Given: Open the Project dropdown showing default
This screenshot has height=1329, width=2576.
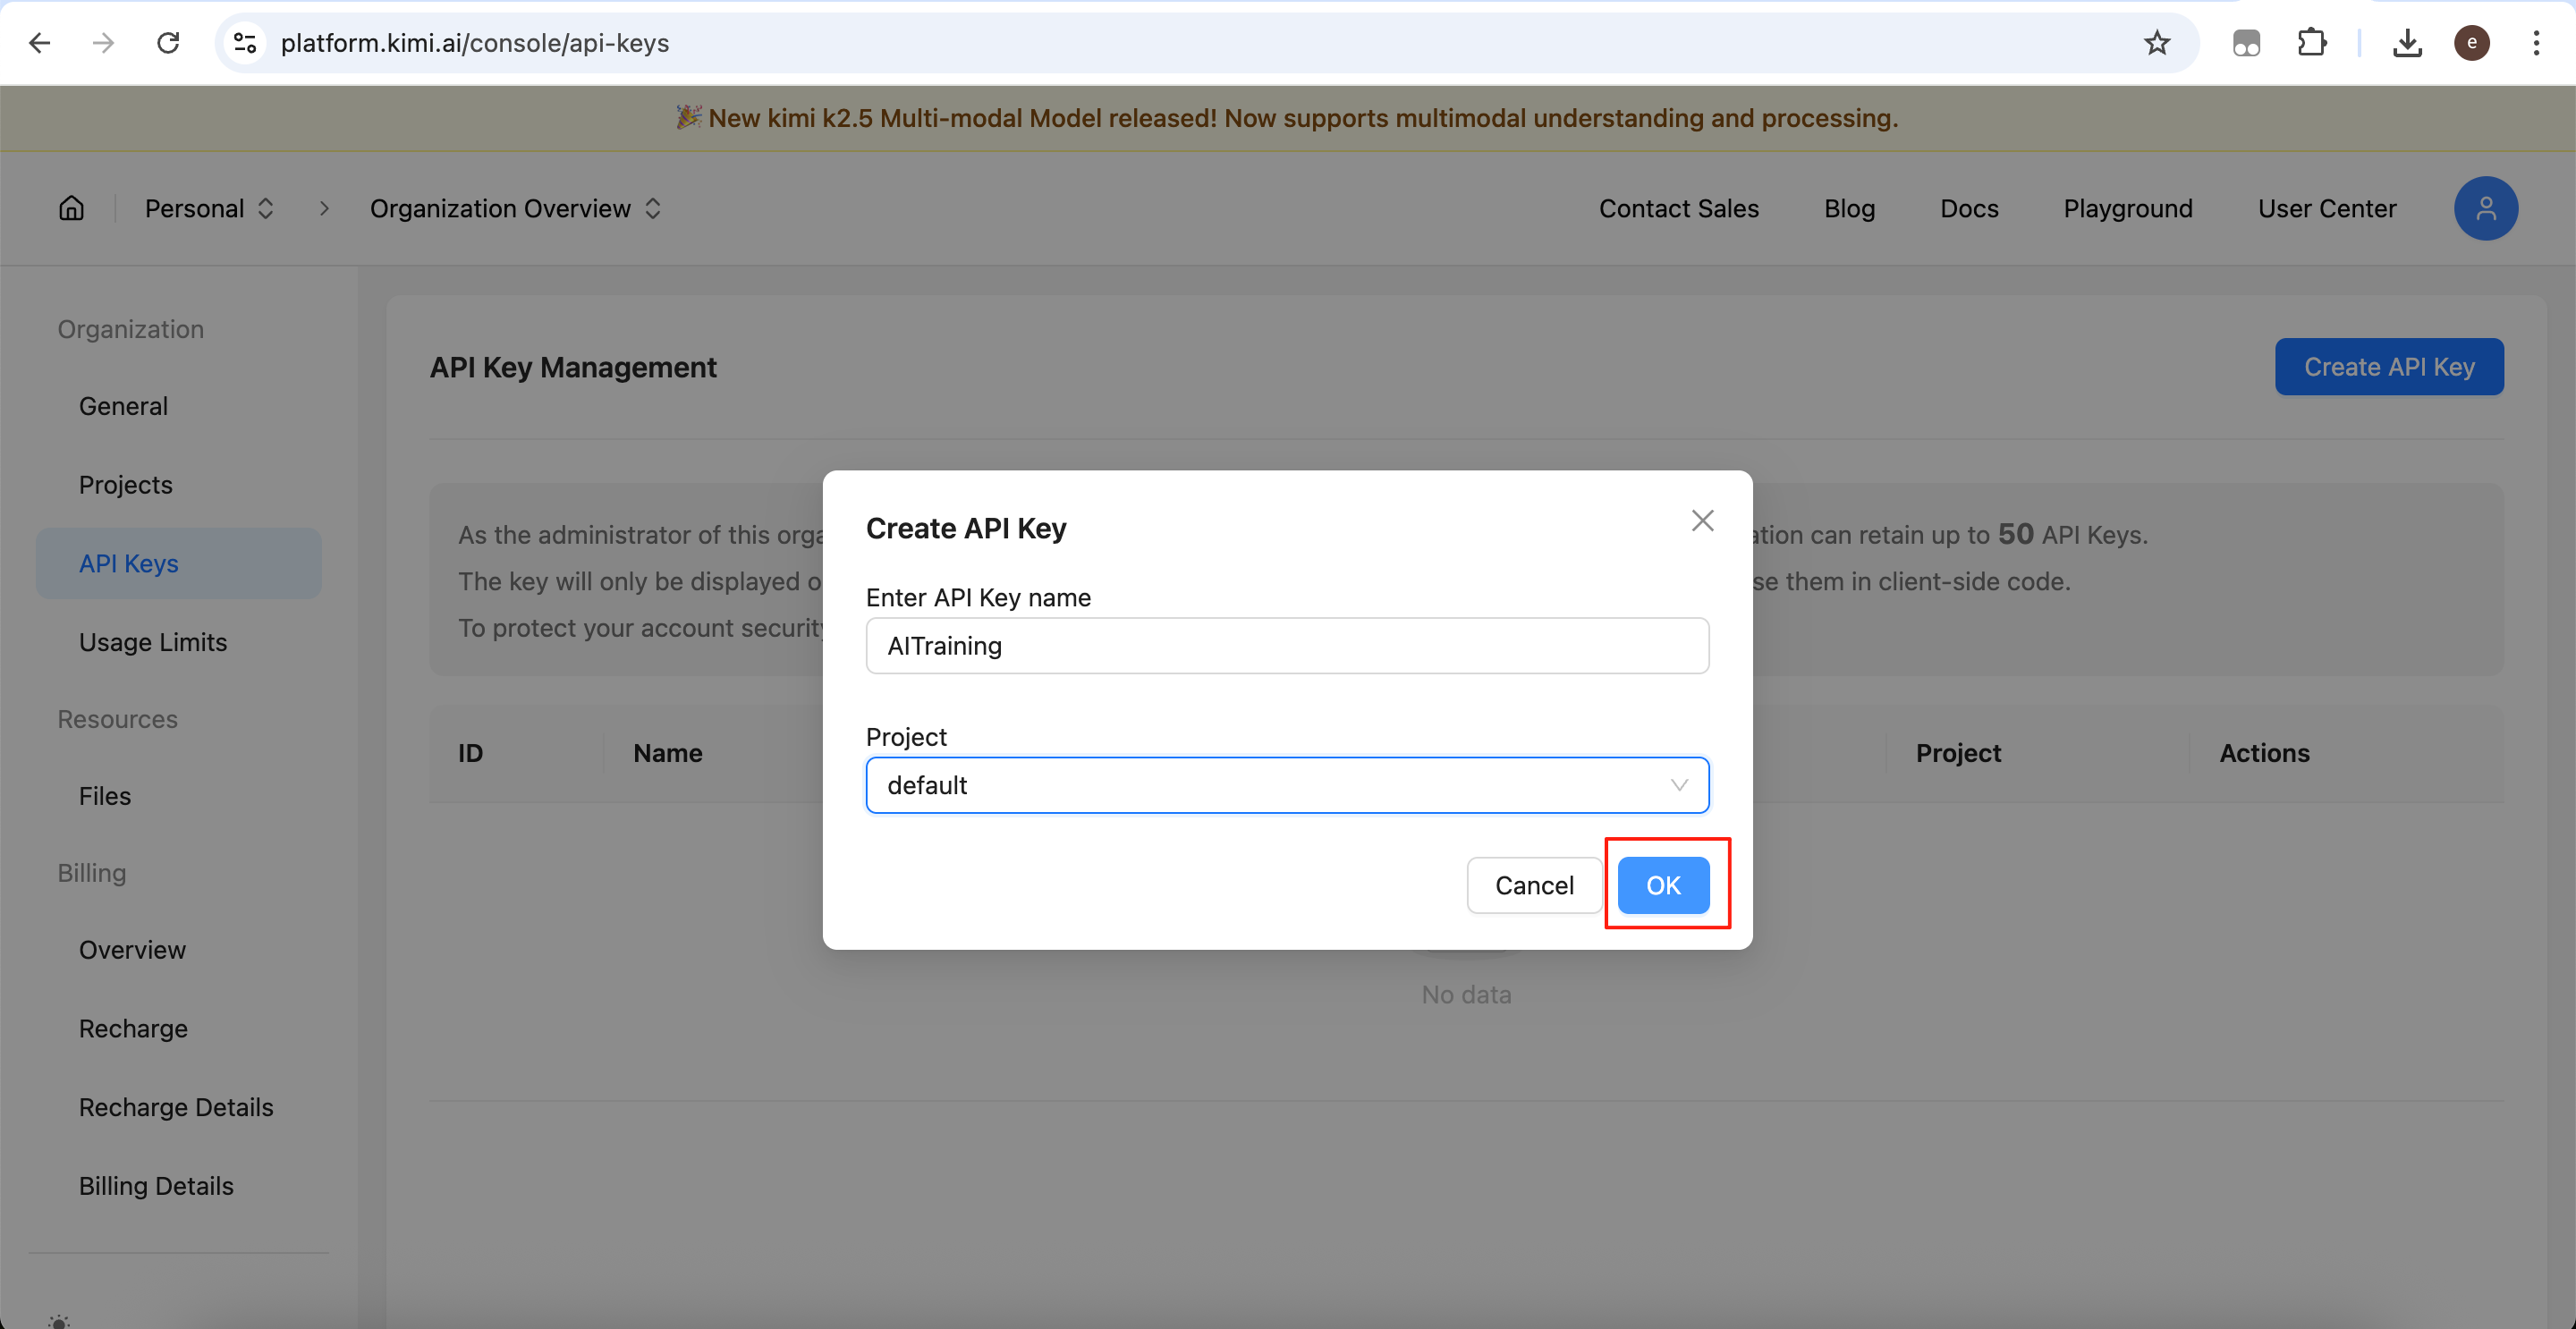Looking at the screenshot, I should [1286, 785].
